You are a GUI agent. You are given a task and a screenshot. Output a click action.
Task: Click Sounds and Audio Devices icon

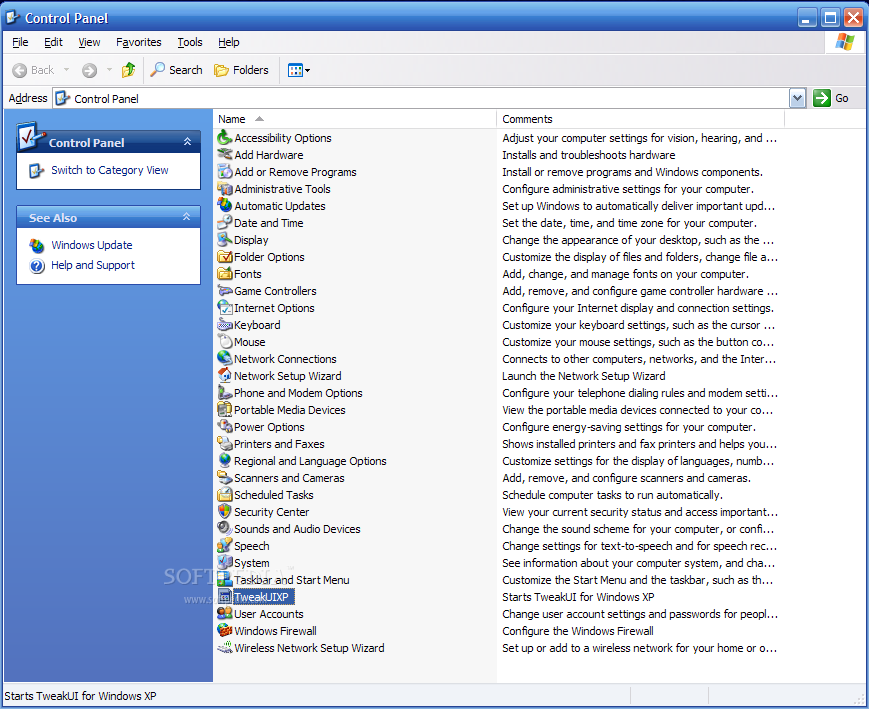pyautogui.click(x=224, y=529)
